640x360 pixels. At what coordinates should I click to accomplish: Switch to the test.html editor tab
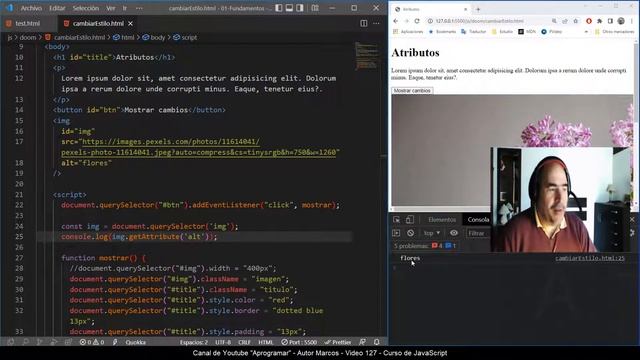pos(27,24)
